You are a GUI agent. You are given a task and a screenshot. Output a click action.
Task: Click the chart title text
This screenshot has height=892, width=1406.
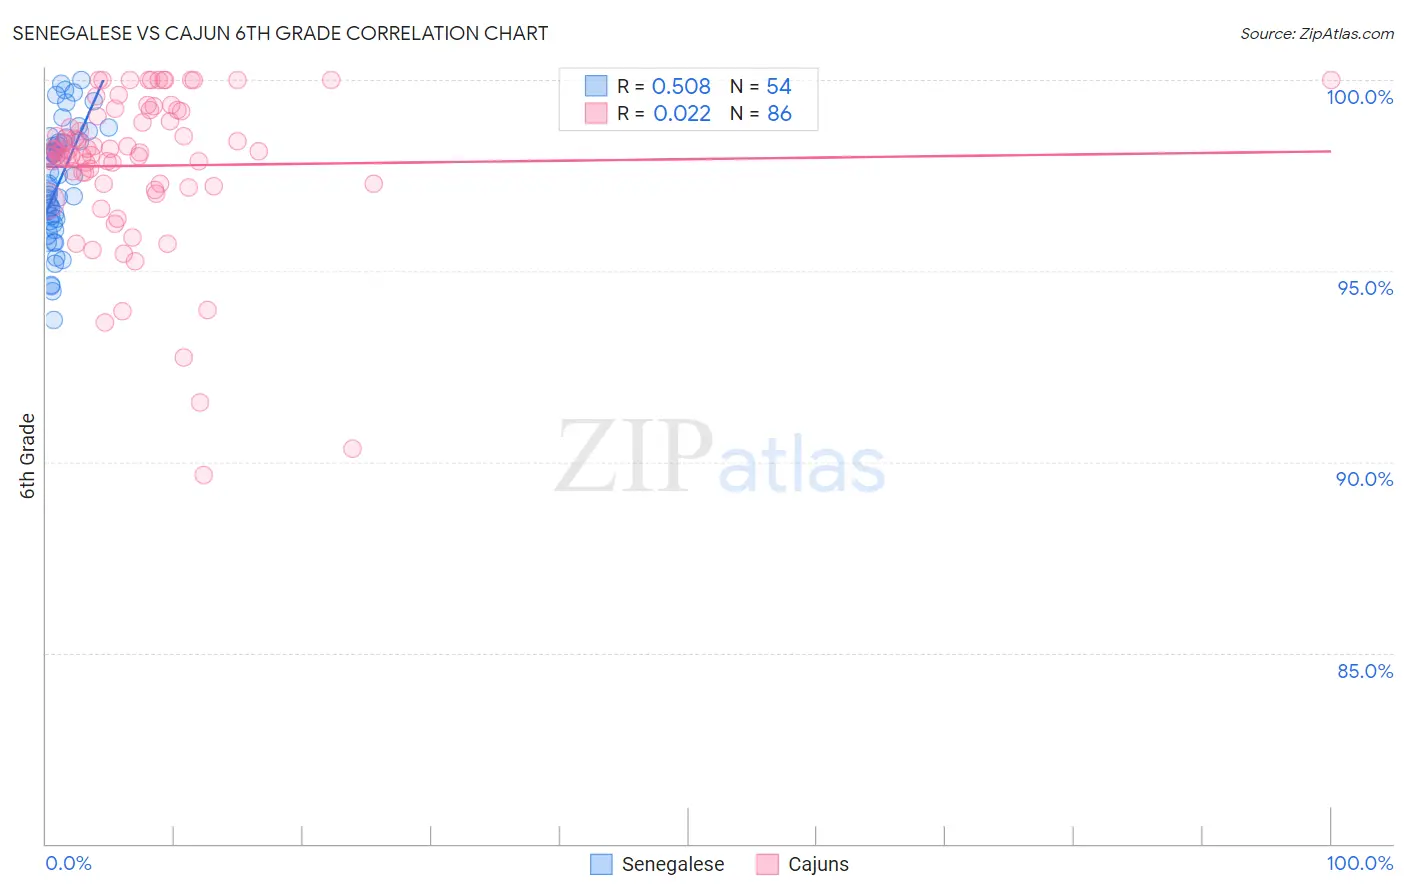(x=280, y=33)
